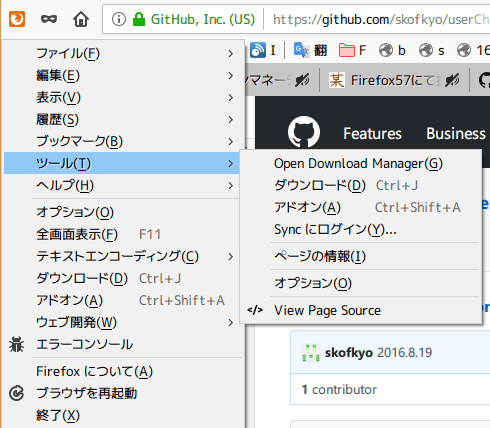Unmute the マネー tab speaker icon
The image size is (490, 428).
pos(302,80)
